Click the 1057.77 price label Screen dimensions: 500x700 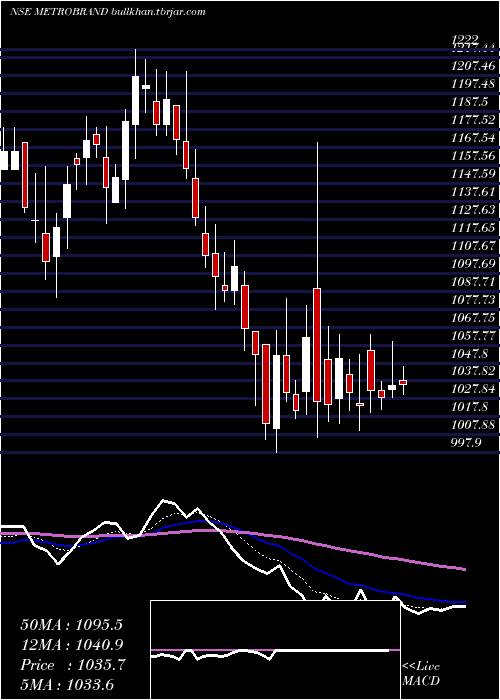click(x=474, y=335)
